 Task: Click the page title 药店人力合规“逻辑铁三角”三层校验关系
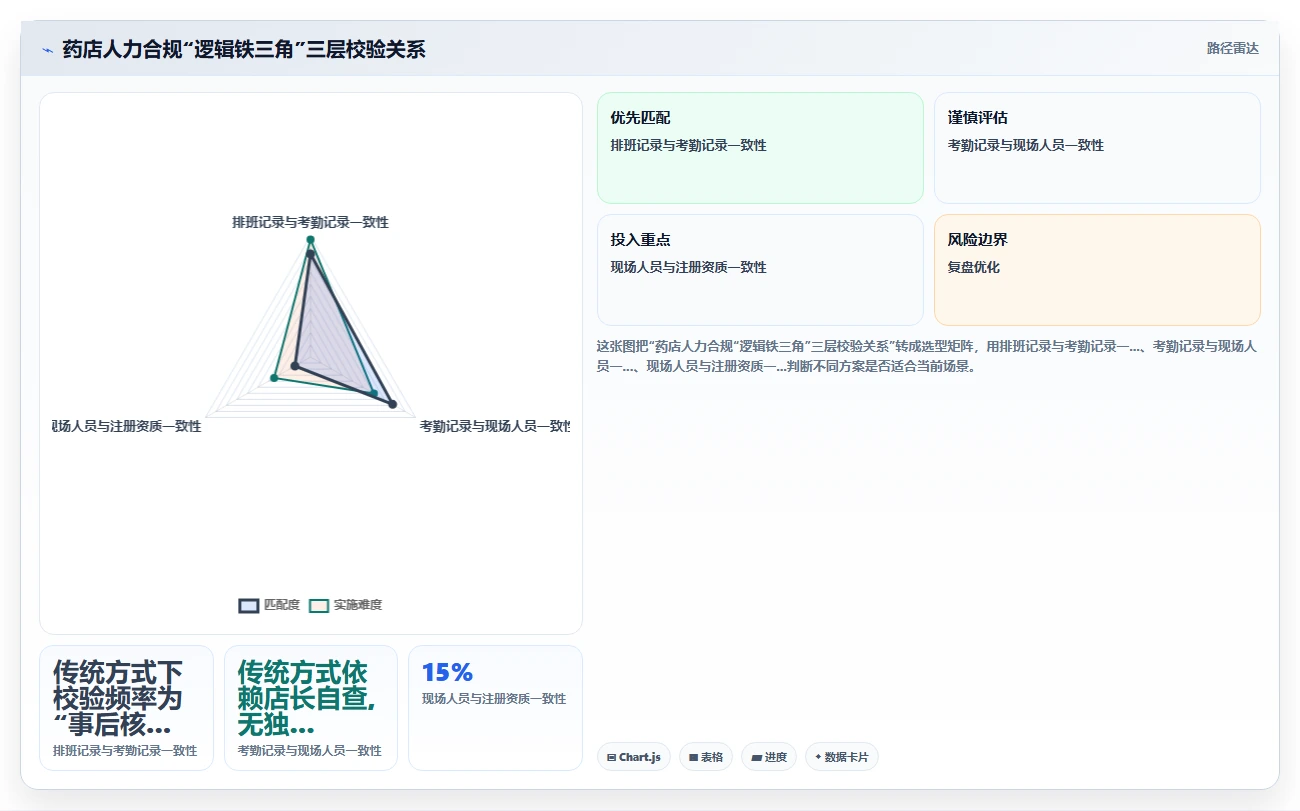[x=244, y=49]
